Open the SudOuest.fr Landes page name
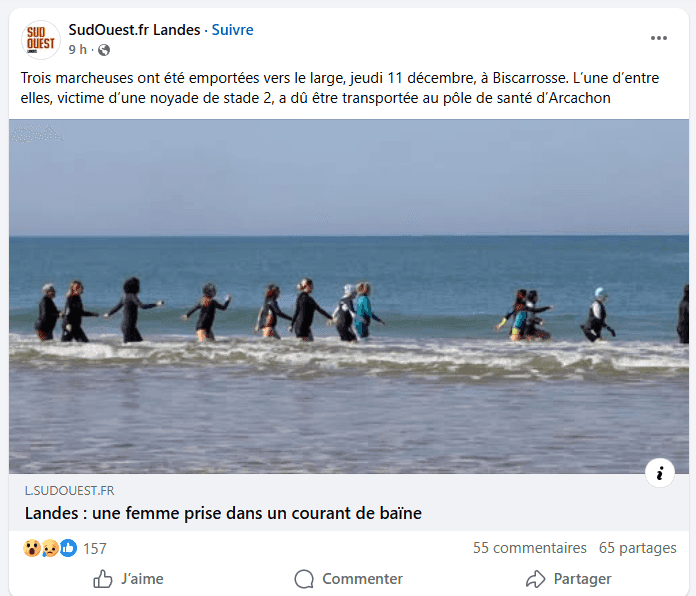 [x=134, y=30]
